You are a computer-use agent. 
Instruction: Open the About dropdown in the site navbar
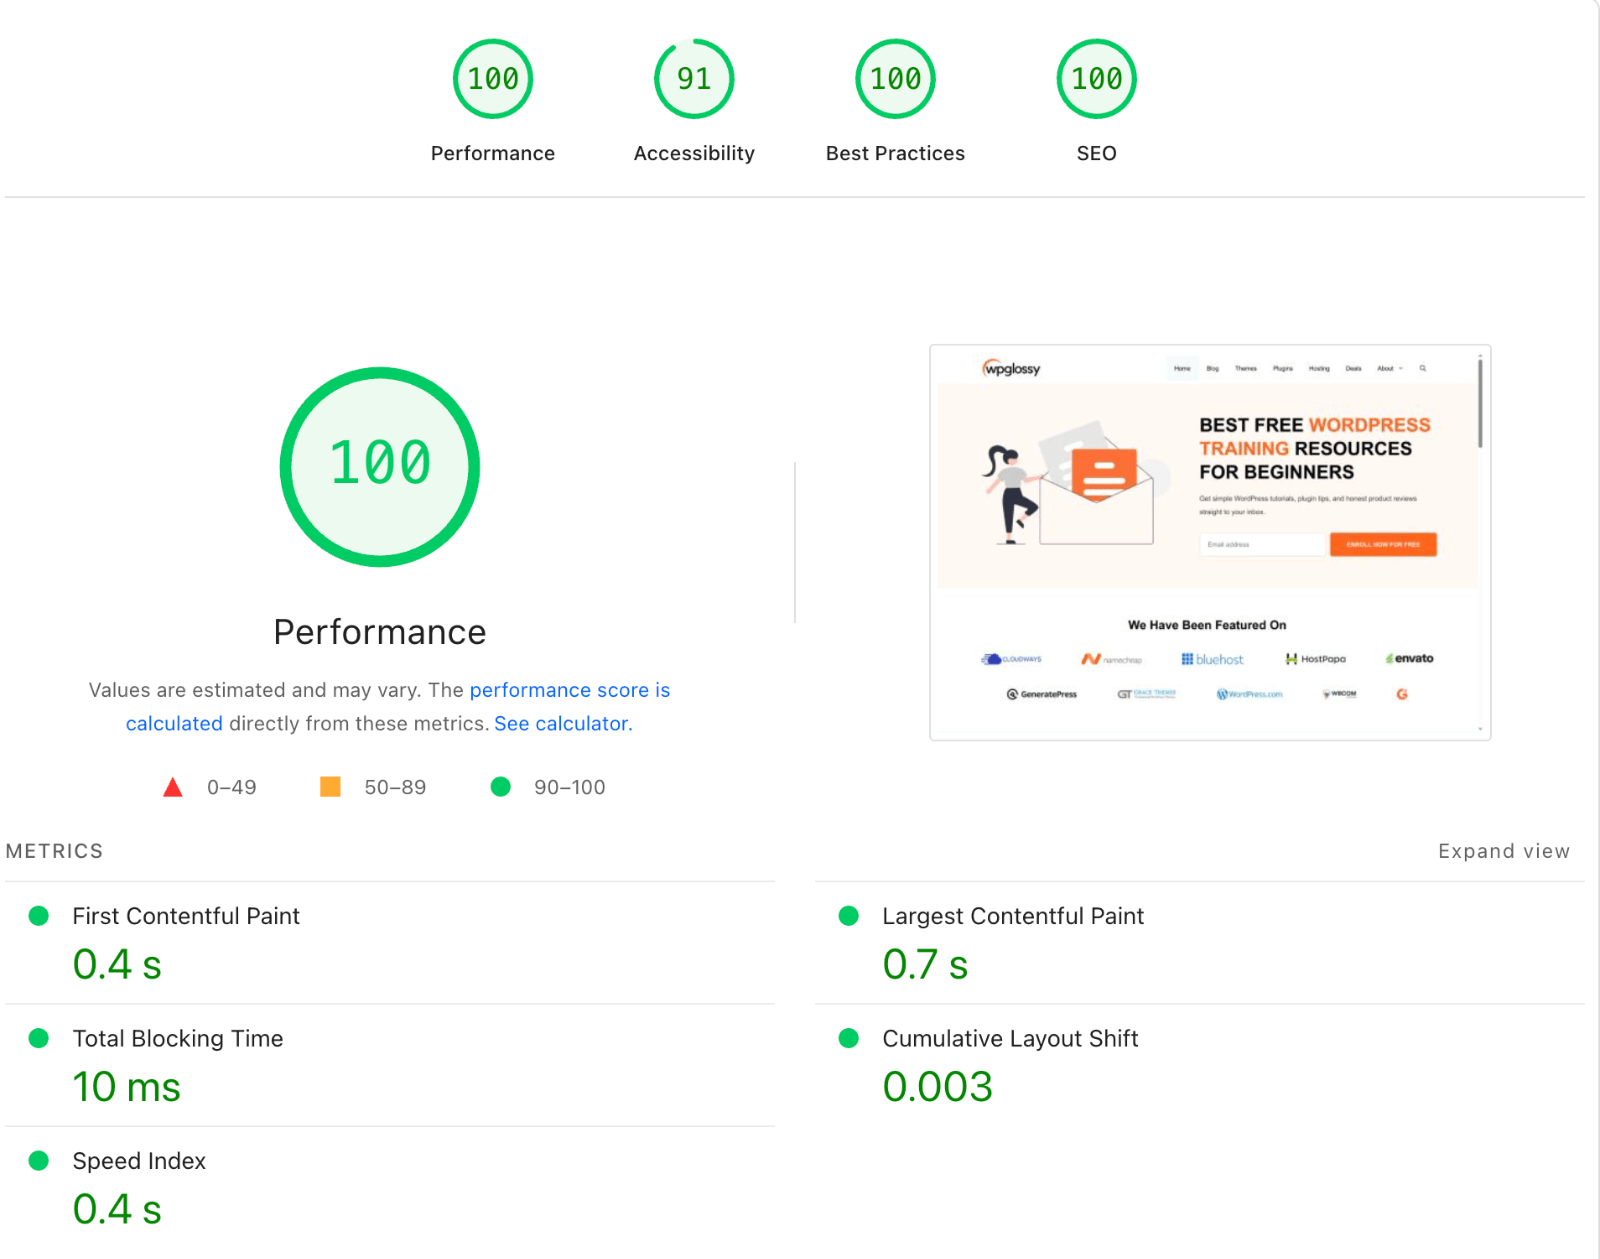(1385, 368)
